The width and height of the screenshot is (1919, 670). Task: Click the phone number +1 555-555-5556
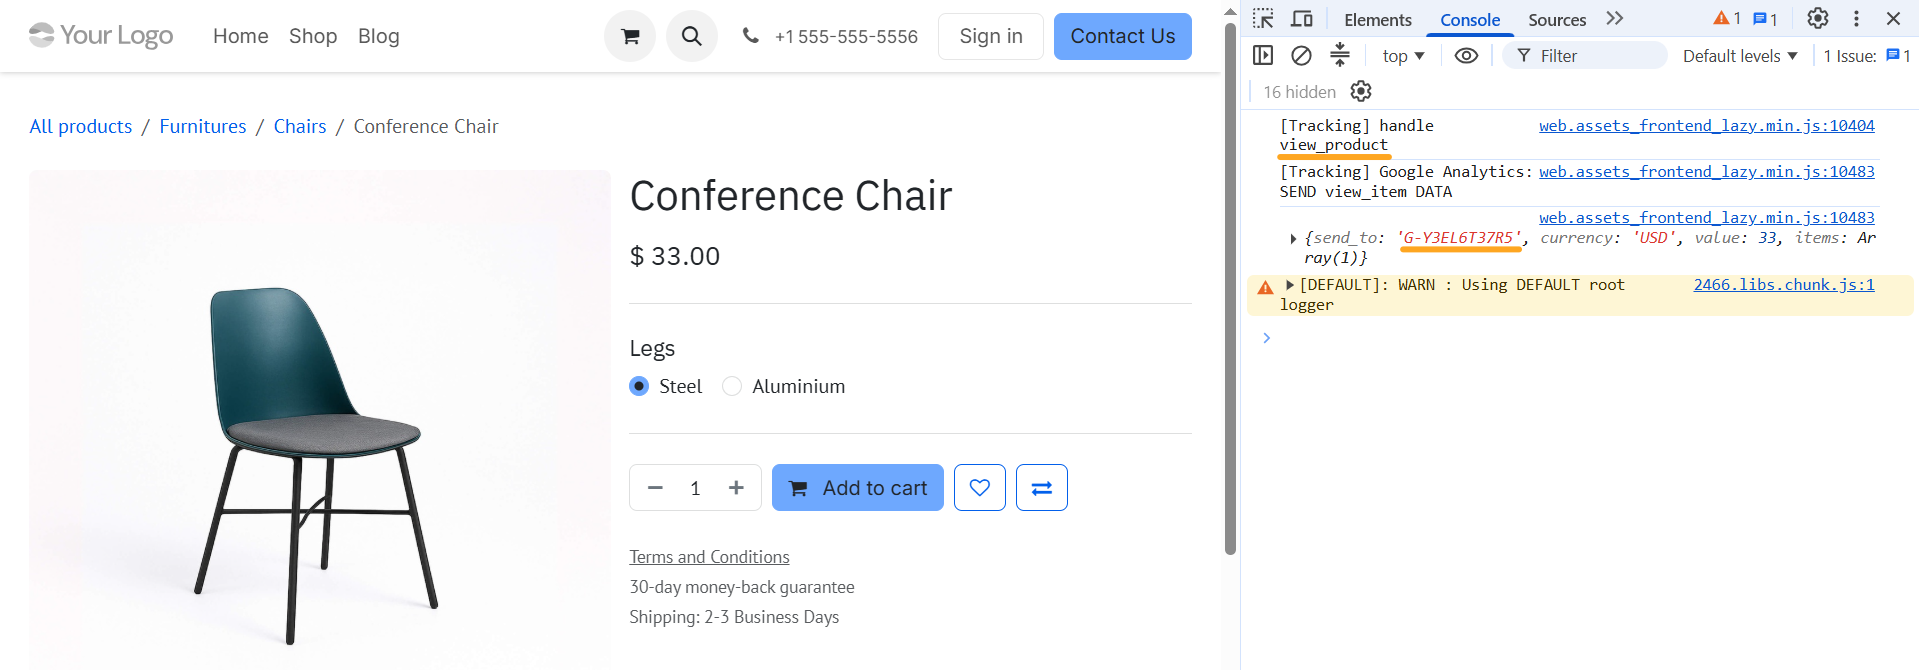[x=846, y=36]
